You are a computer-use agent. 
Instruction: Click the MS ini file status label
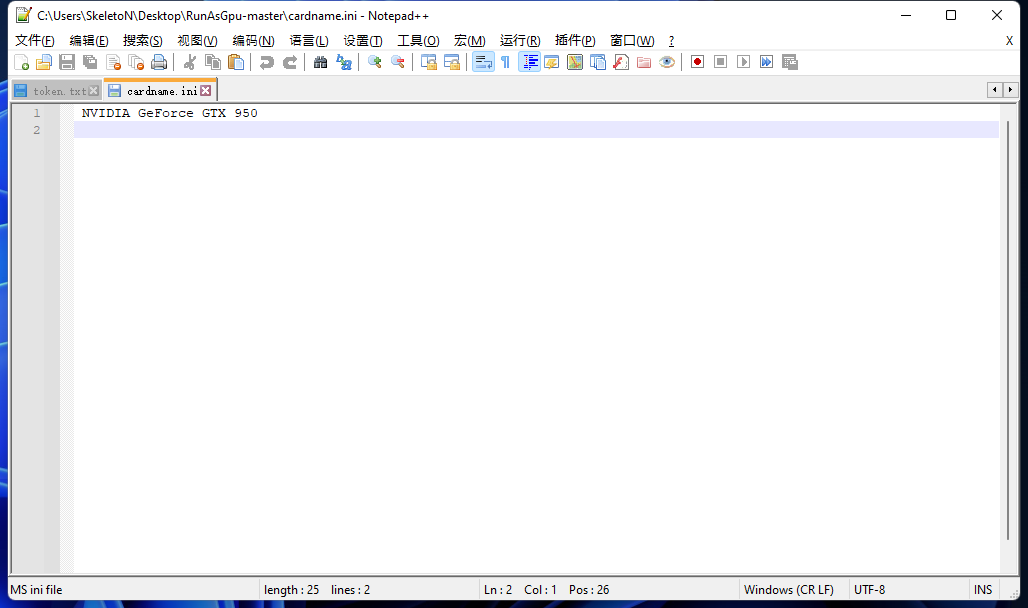click(x=37, y=590)
